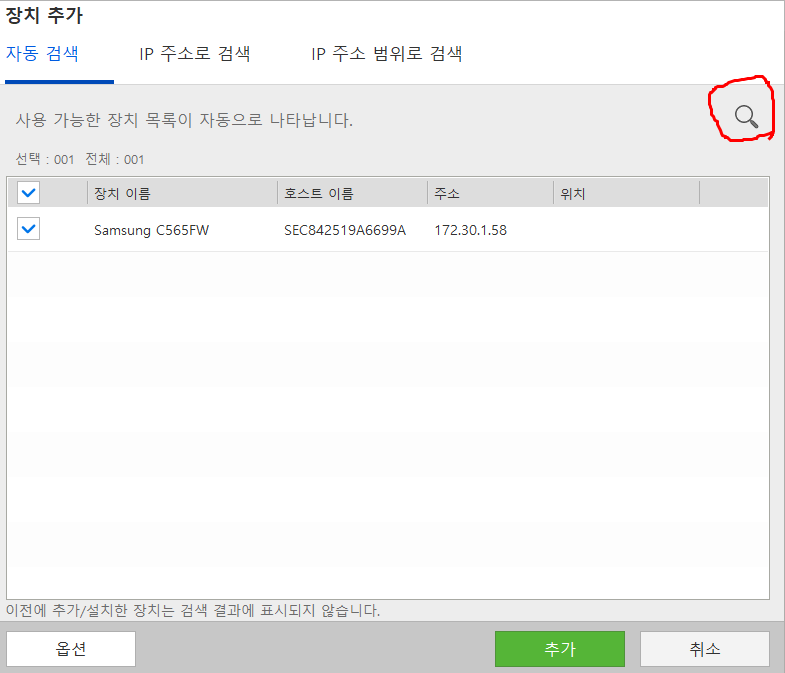Click the IP address 172.30.1.58
The height and width of the screenshot is (673, 785).
[471, 230]
